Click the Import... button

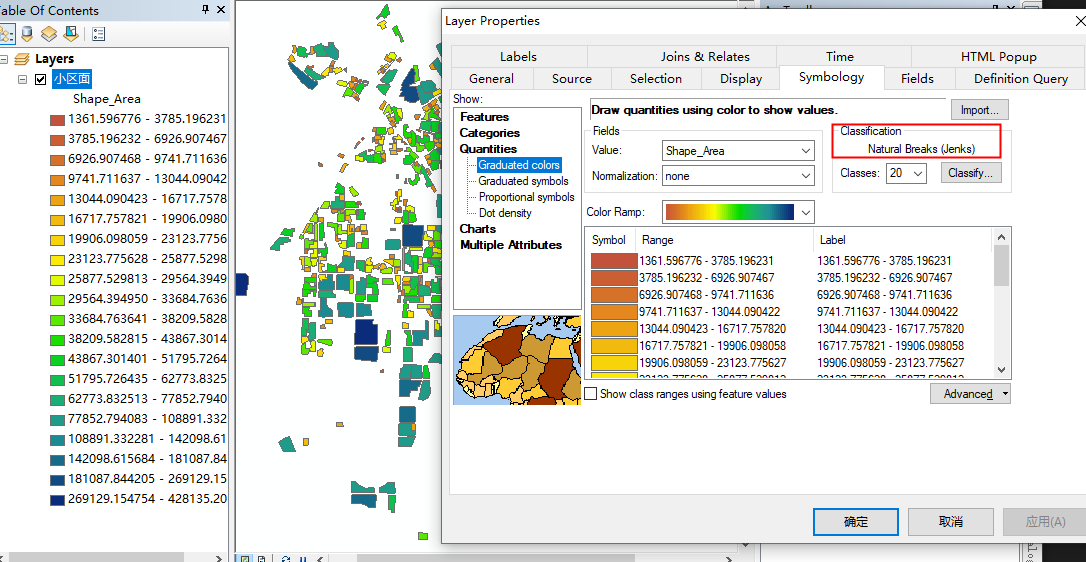pyautogui.click(x=979, y=109)
